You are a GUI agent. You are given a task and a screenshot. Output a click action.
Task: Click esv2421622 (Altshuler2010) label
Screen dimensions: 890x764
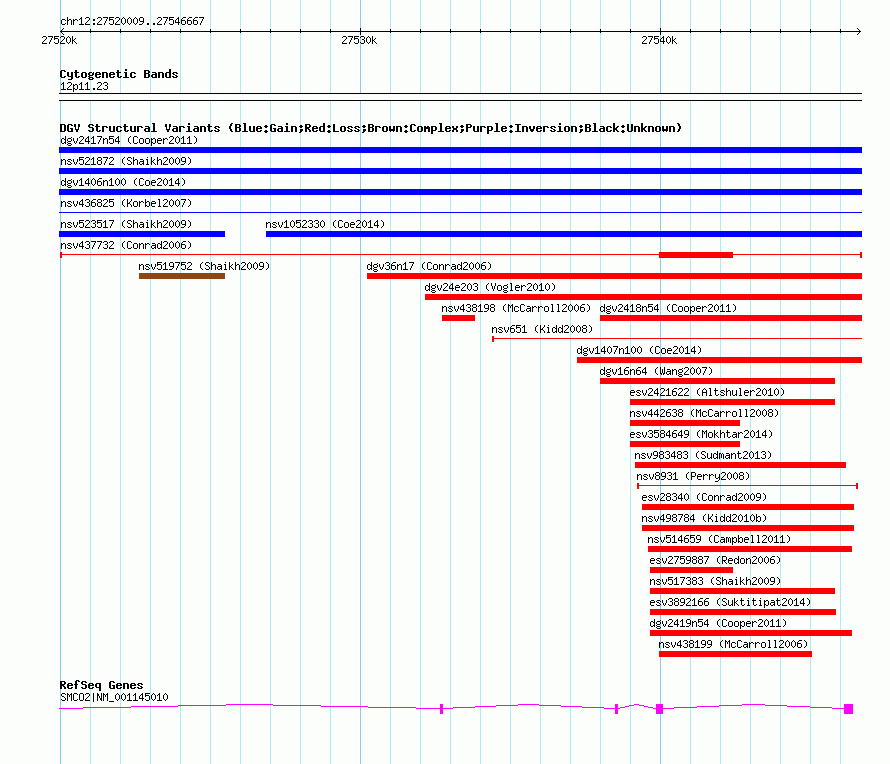point(707,392)
